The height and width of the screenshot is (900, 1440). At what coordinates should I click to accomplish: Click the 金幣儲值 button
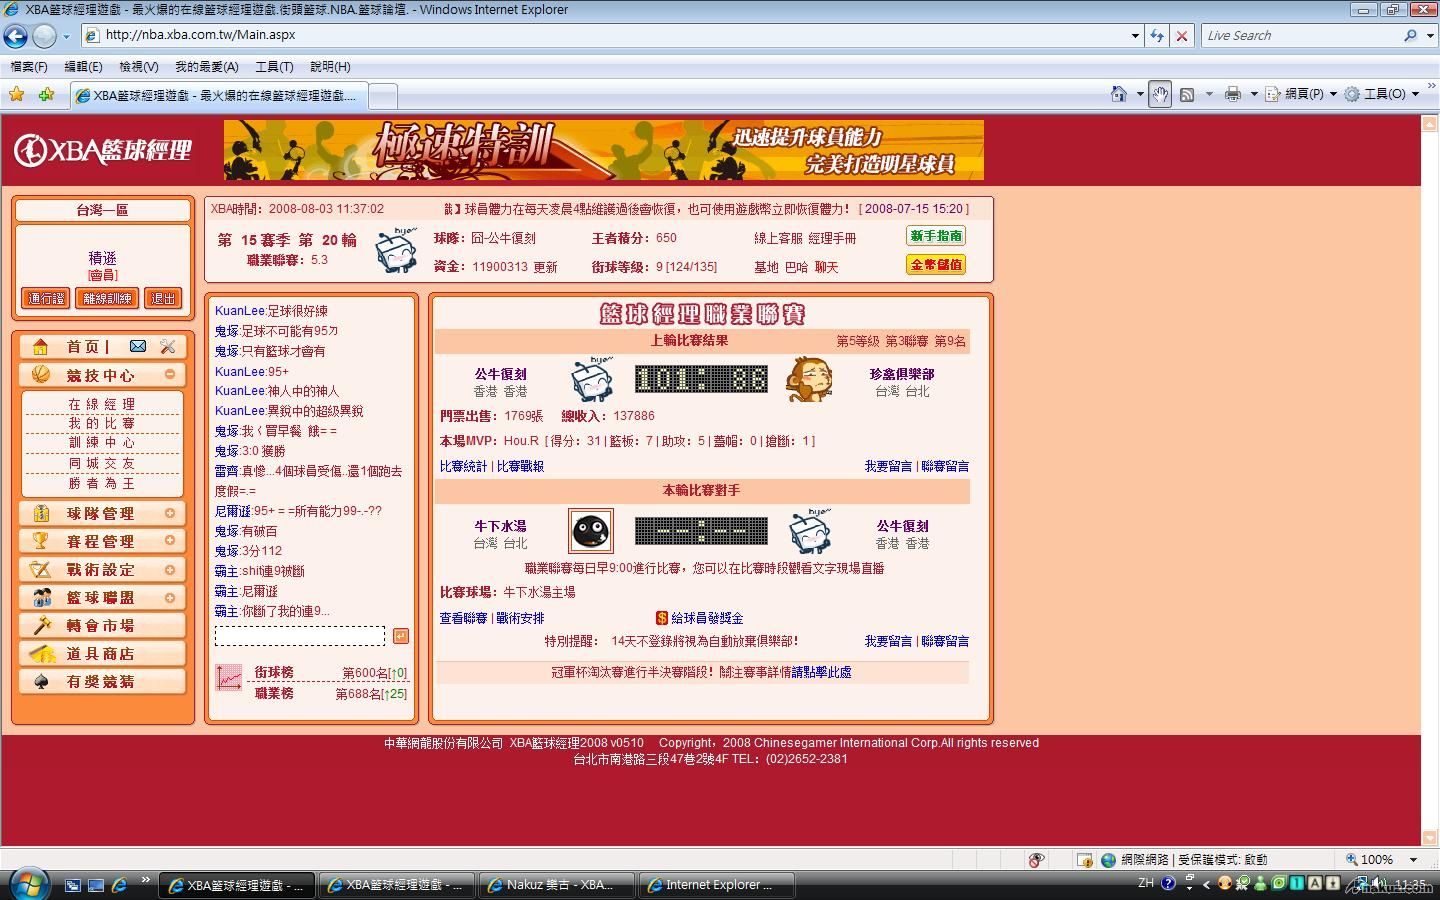(x=936, y=265)
